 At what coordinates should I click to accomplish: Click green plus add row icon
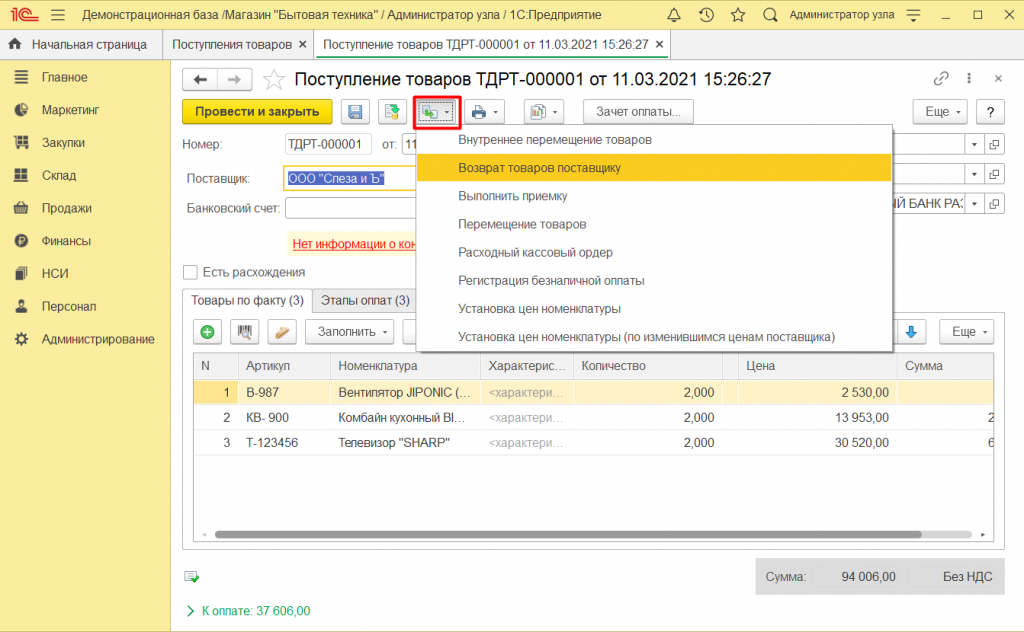pyautogui.click(x=207, y=332)
